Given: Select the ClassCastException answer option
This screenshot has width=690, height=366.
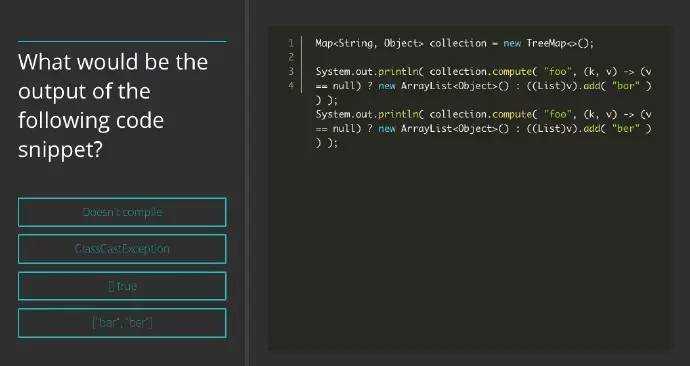Looking at the screenshot, I should tap(122, 249).
